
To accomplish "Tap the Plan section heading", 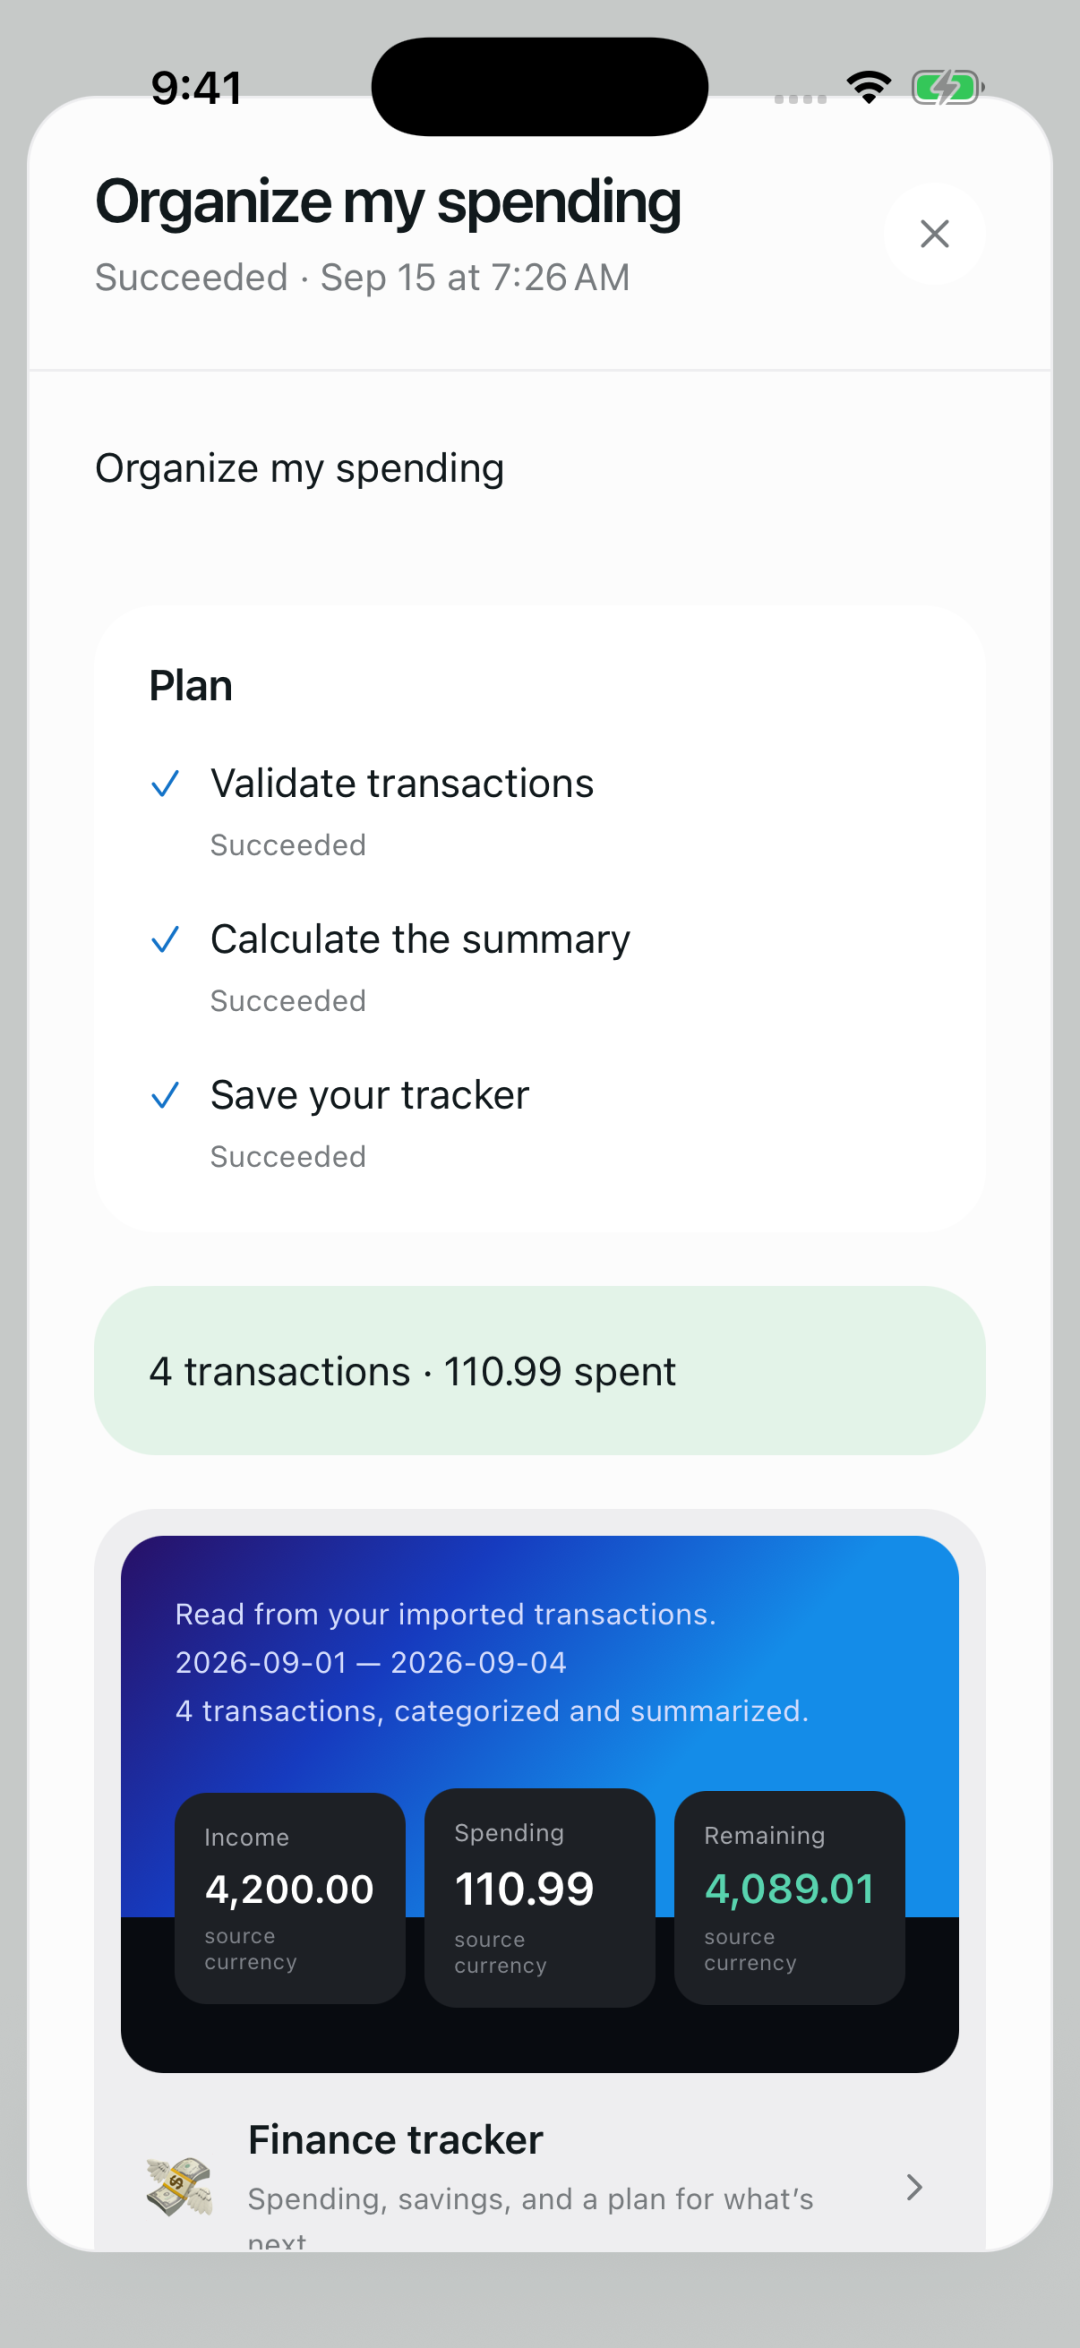I will [x=191, y=686].
